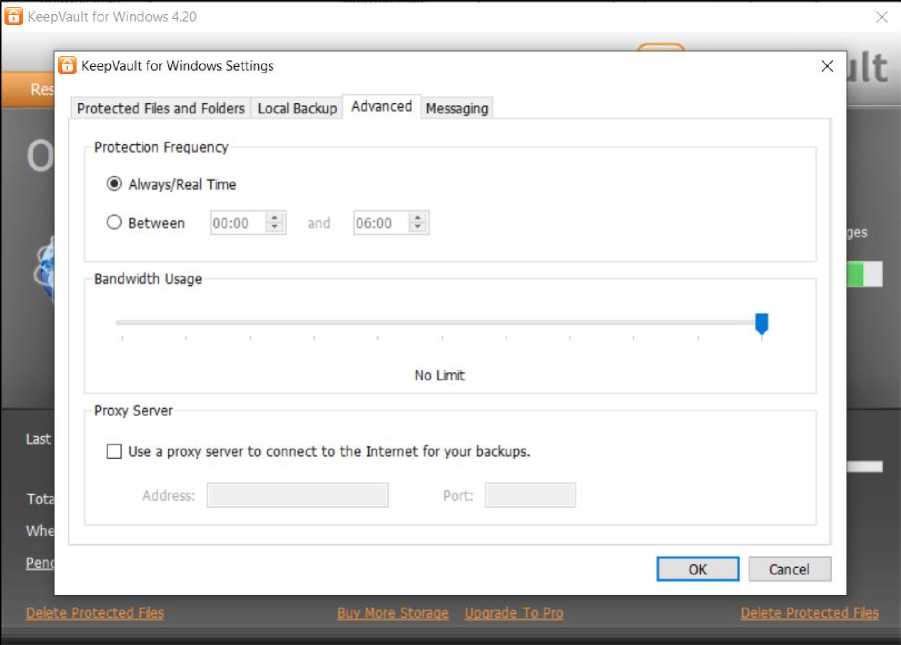Select the Between time range option

tap(114, 222)
